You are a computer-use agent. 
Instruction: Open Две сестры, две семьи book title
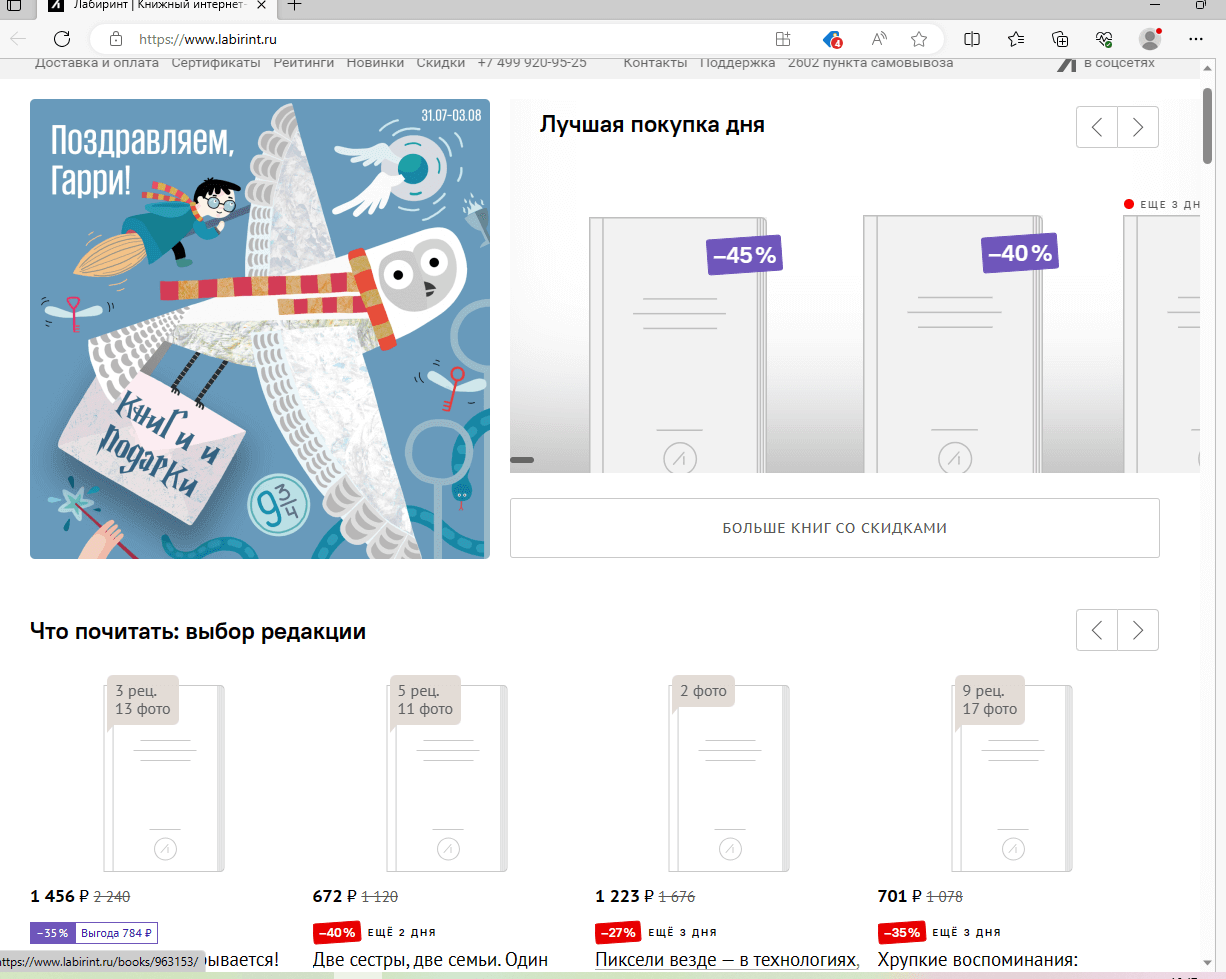[431, 961]
